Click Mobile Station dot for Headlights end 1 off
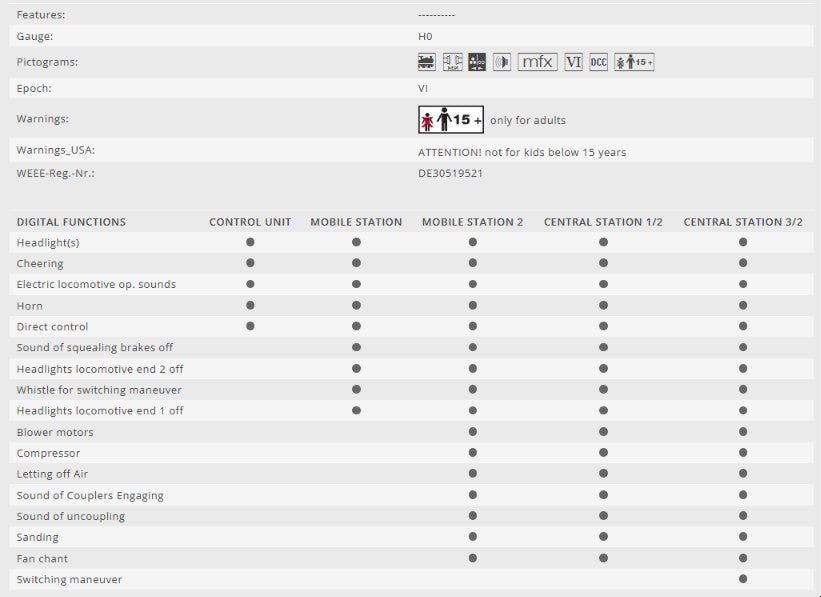 point(357,411)
